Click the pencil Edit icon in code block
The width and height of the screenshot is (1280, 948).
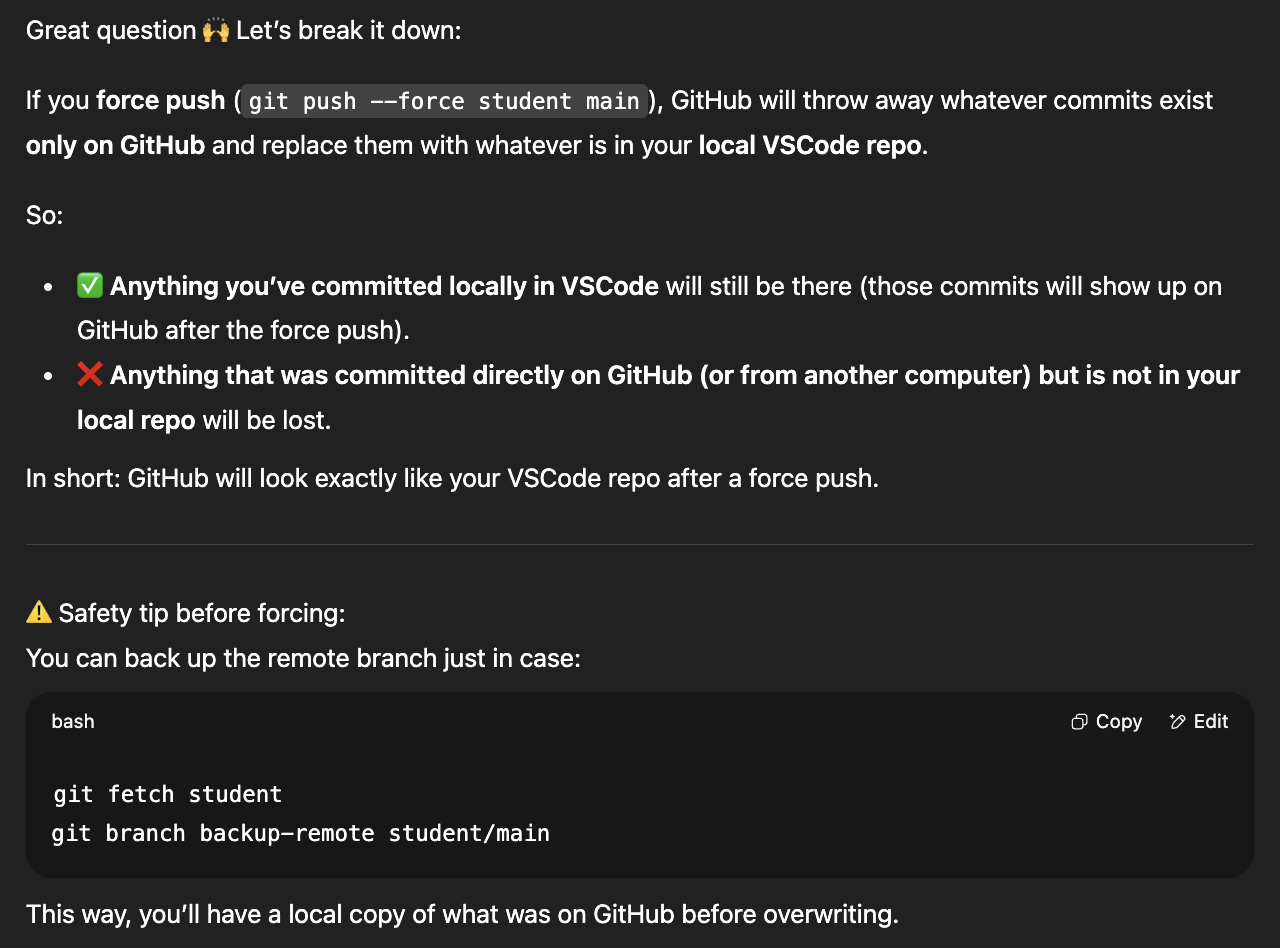pyautogui.click(x=1178, y=722)
